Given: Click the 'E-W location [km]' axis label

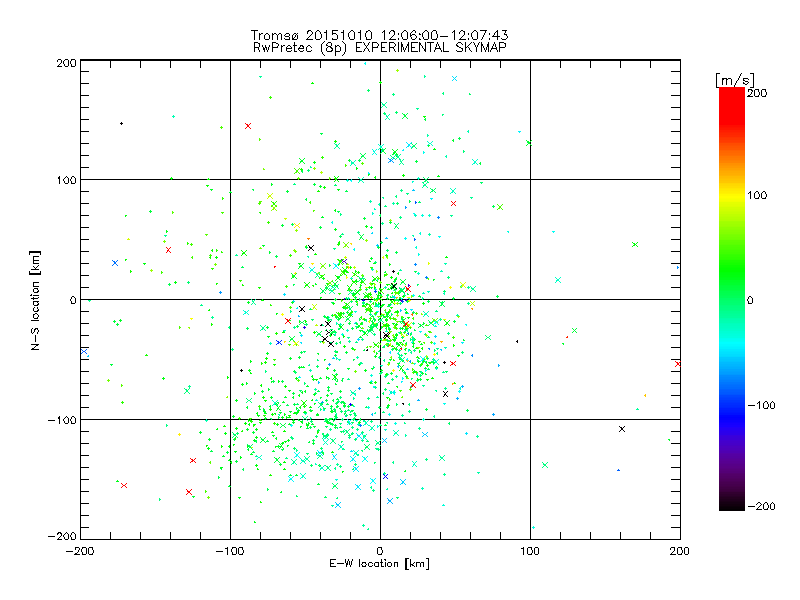Looking at the screenshot, I should [379, 564].
